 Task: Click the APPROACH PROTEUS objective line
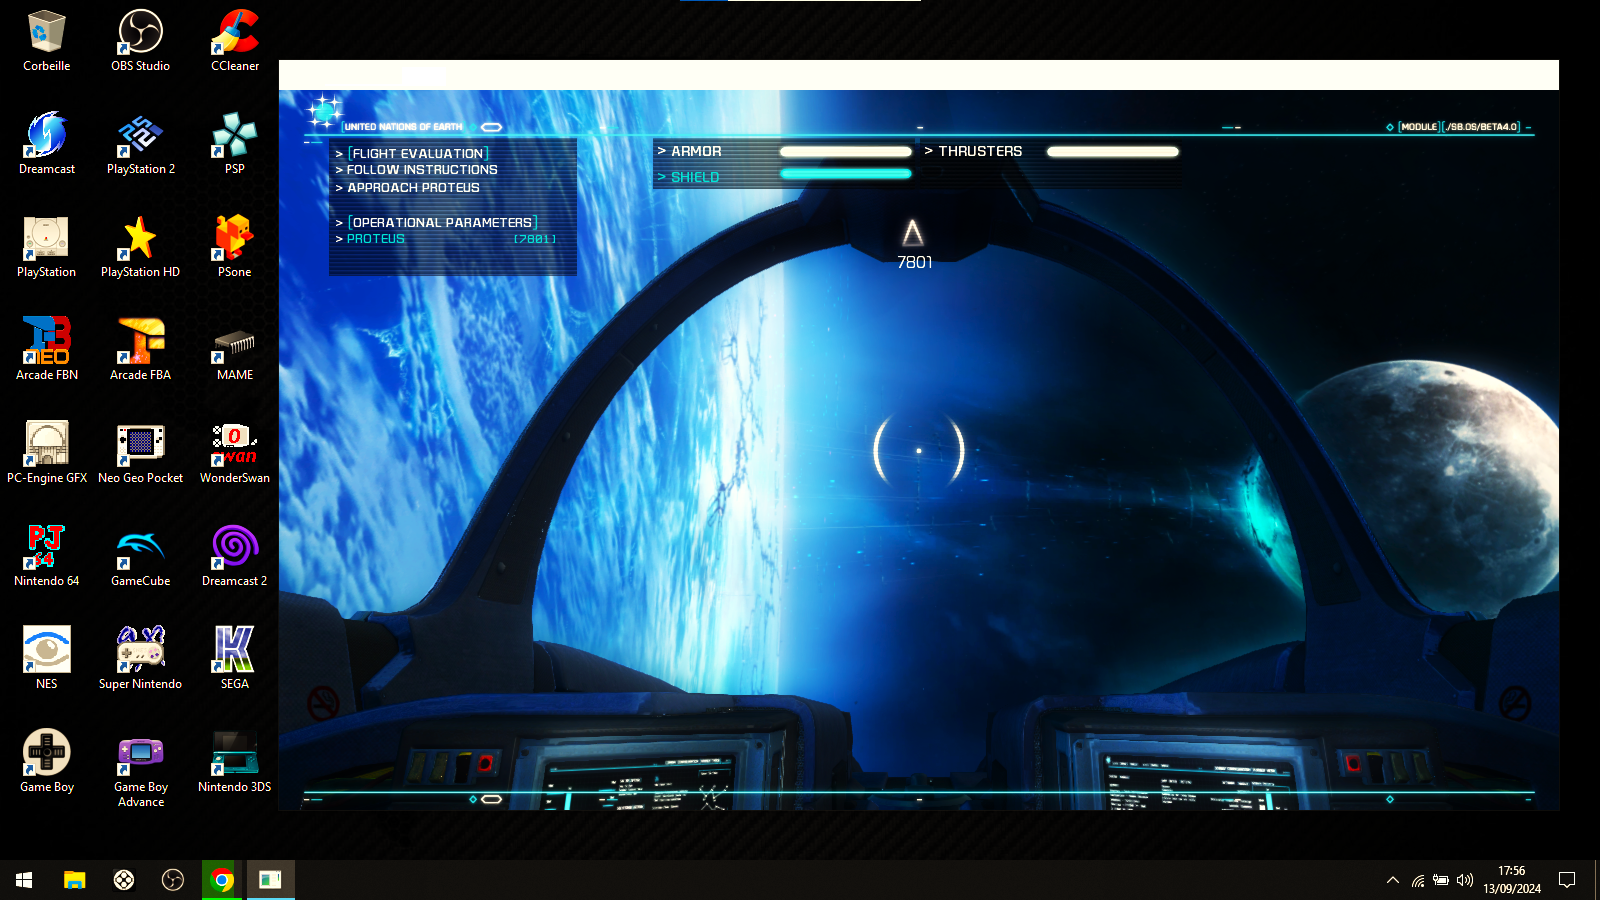click(413, 188)
